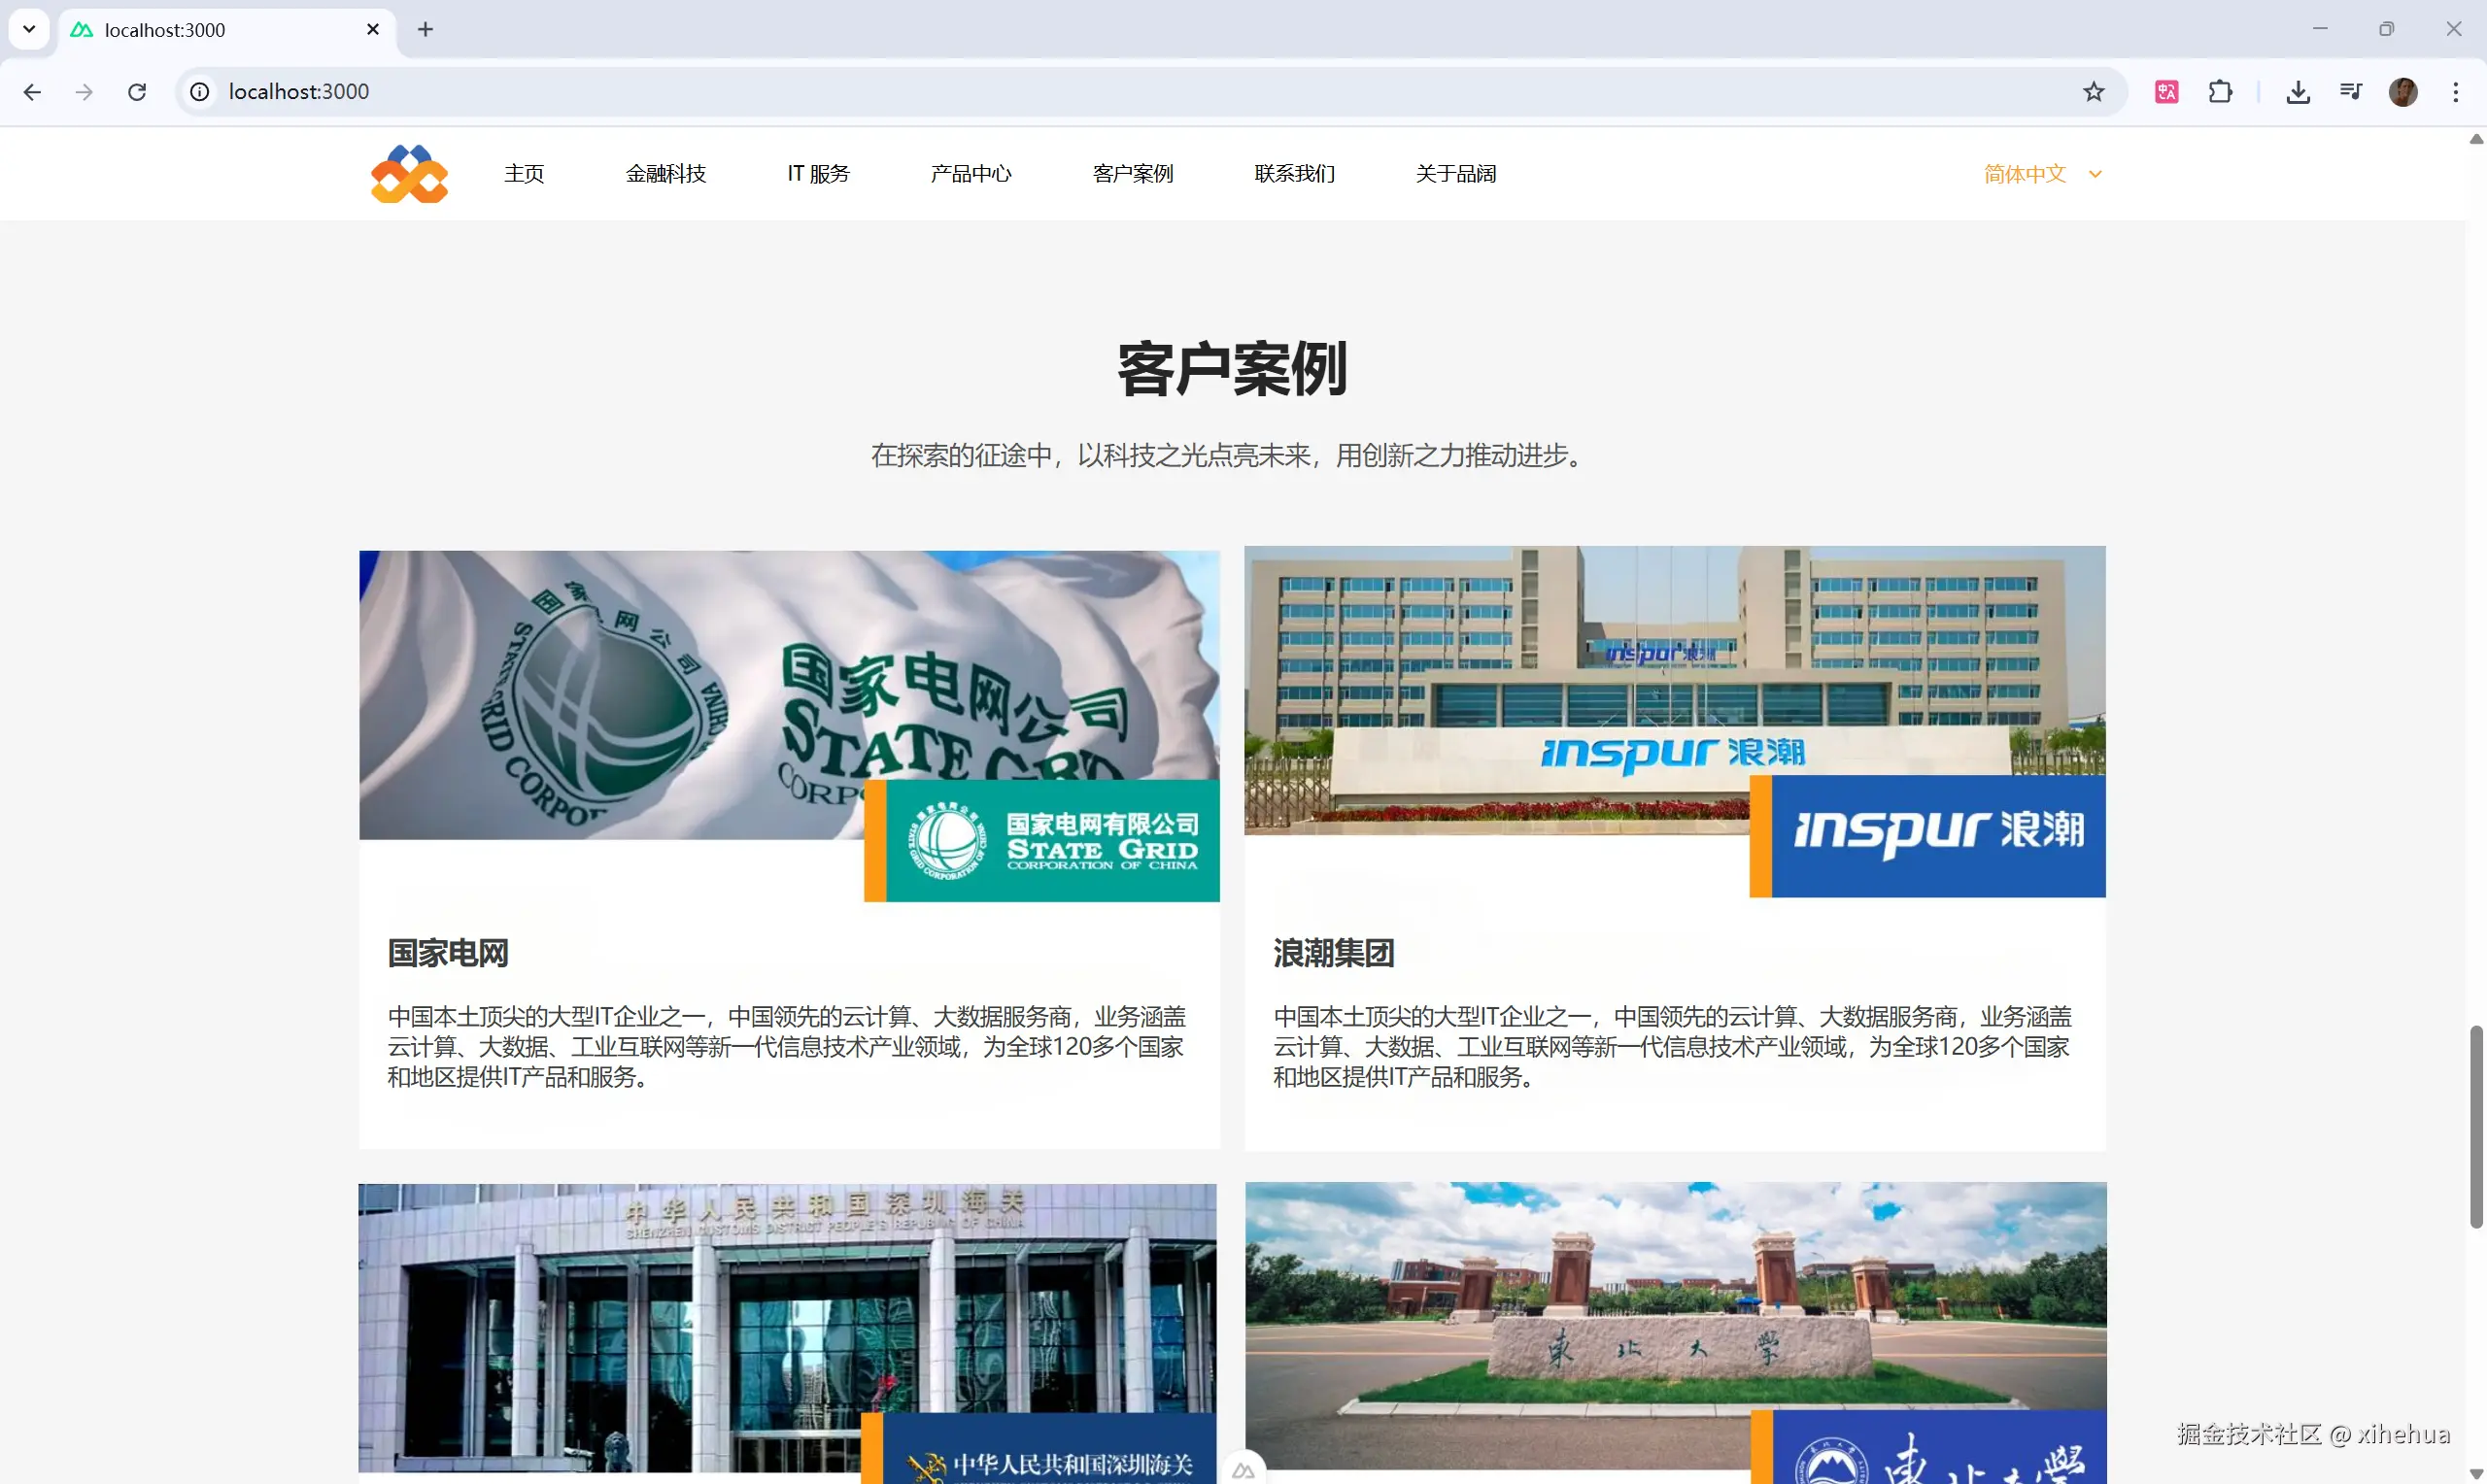This screenshot has width=2487, height=1484.
Task: Open the Chrome profile avatar
Action: coord(2402,92)
